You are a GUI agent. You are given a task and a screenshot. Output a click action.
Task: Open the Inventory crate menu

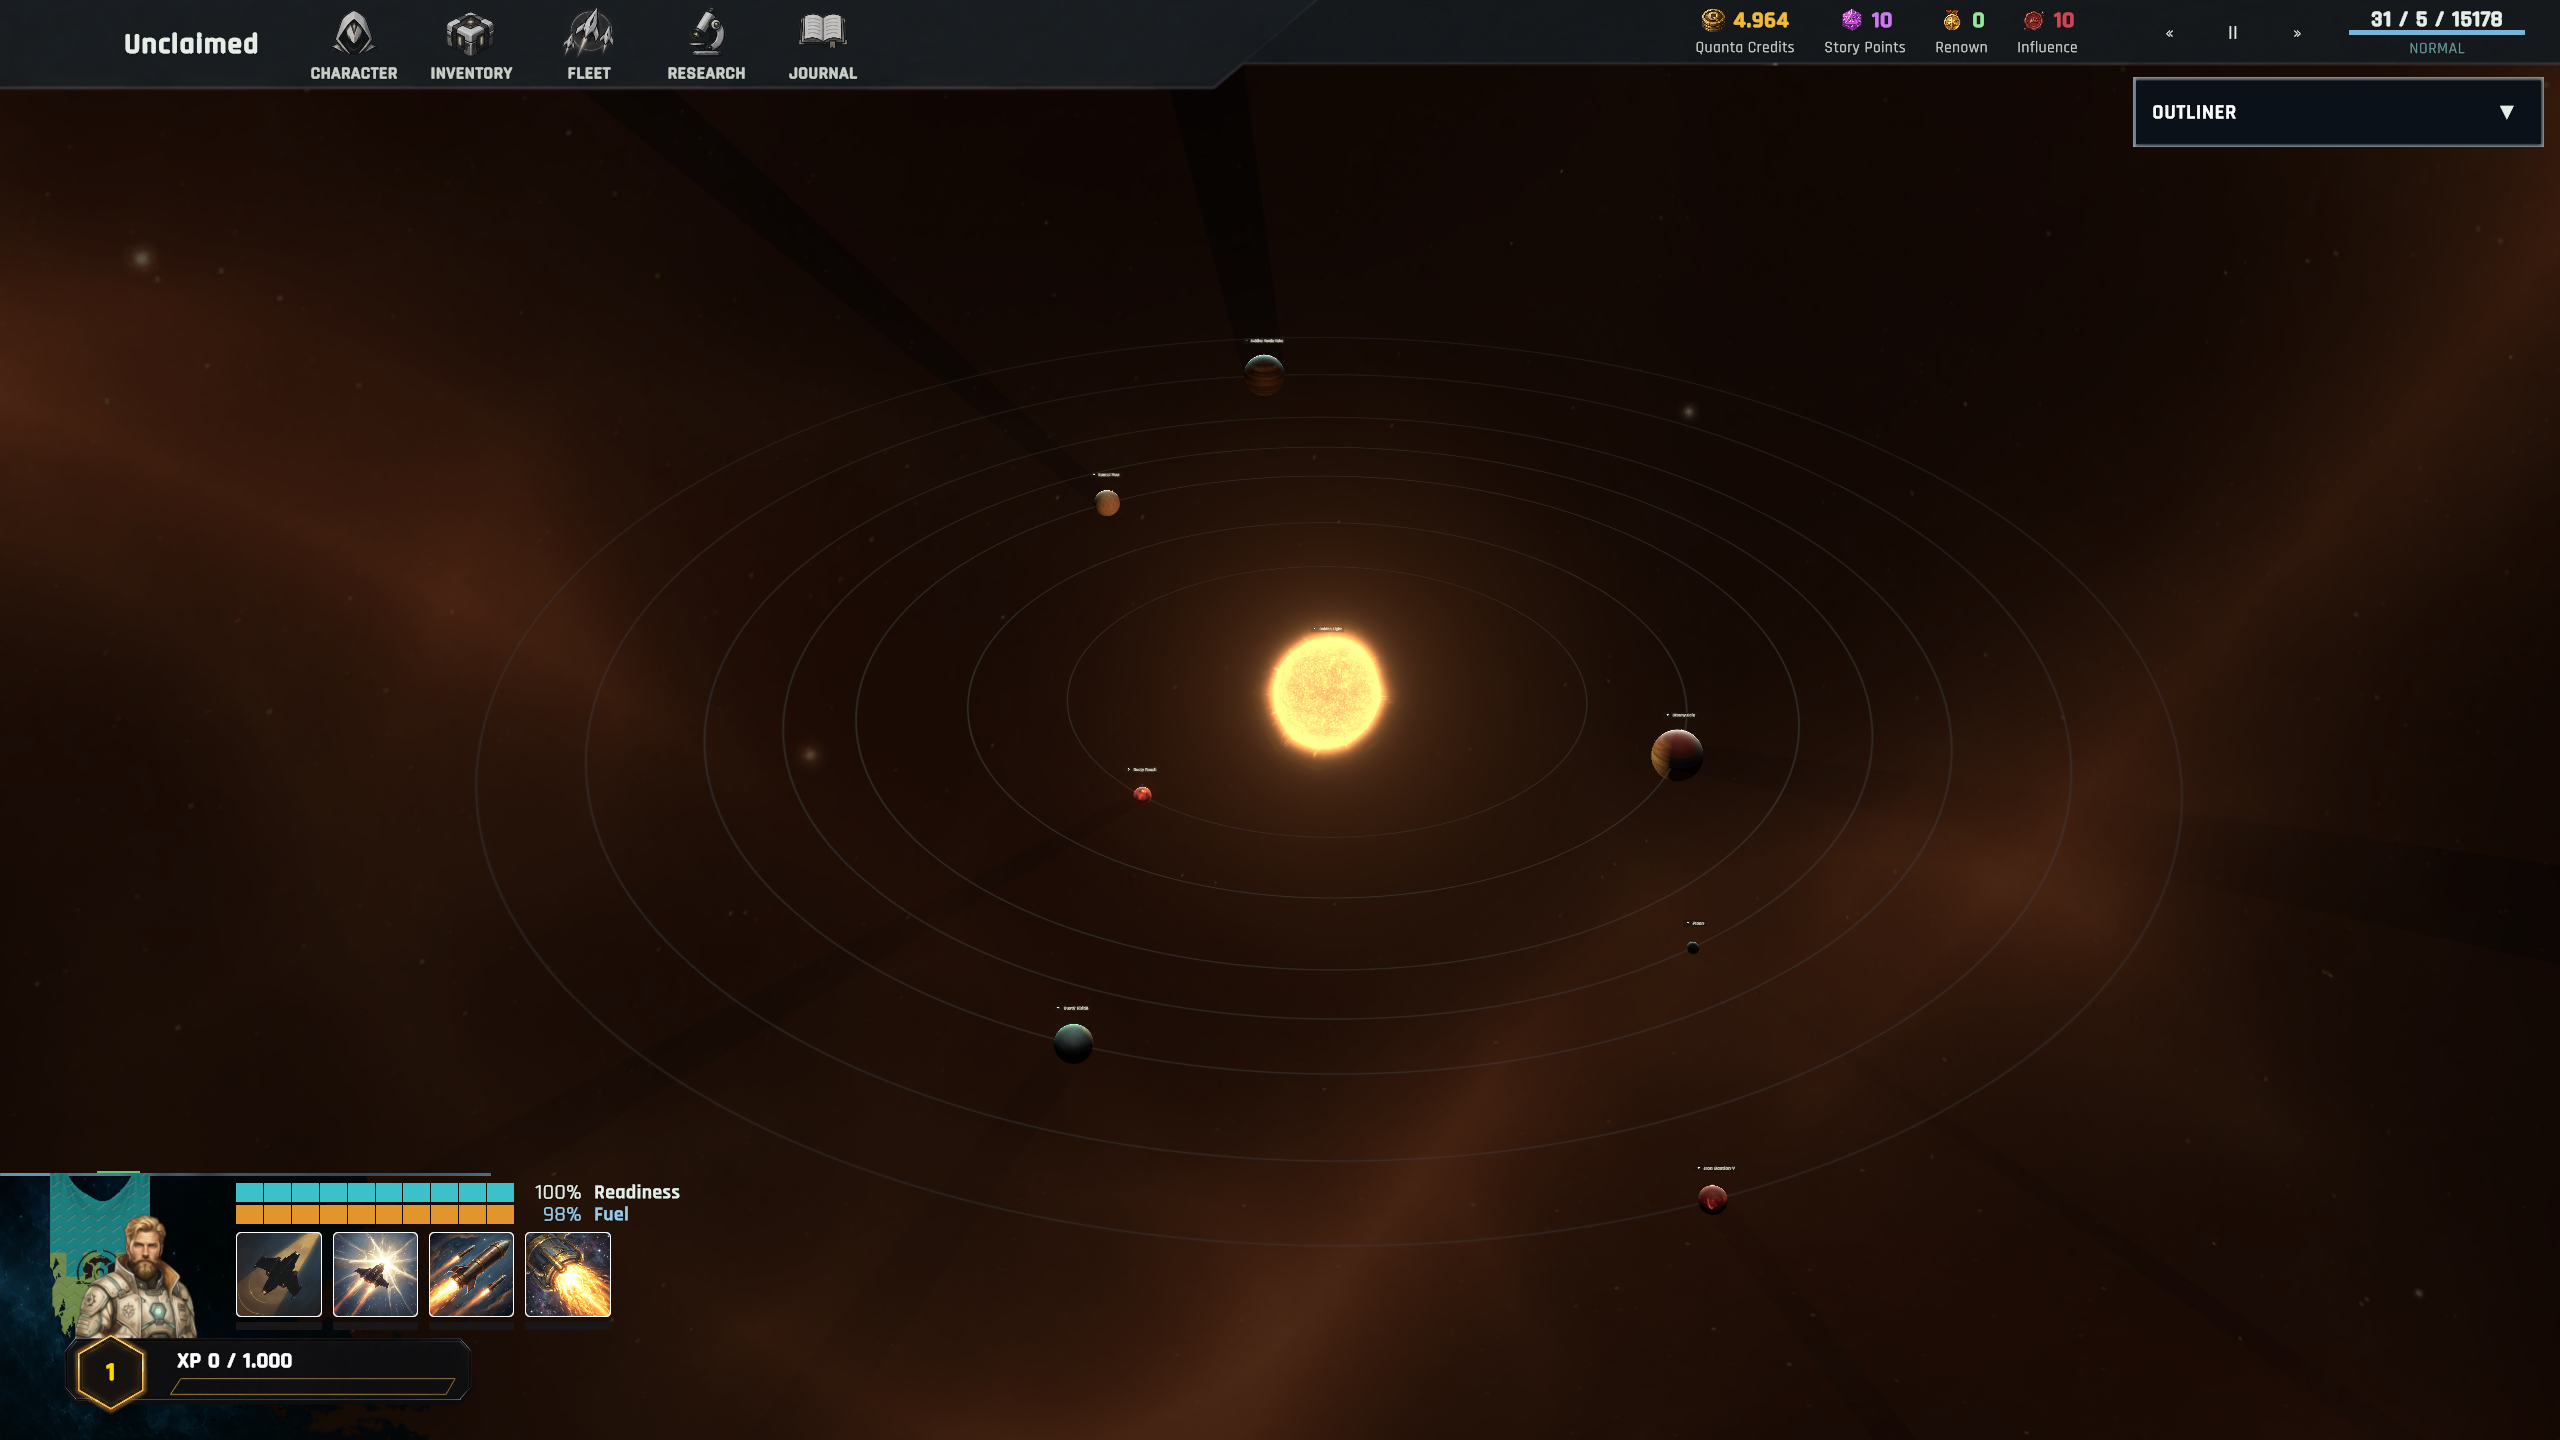[x=471, y=46]
